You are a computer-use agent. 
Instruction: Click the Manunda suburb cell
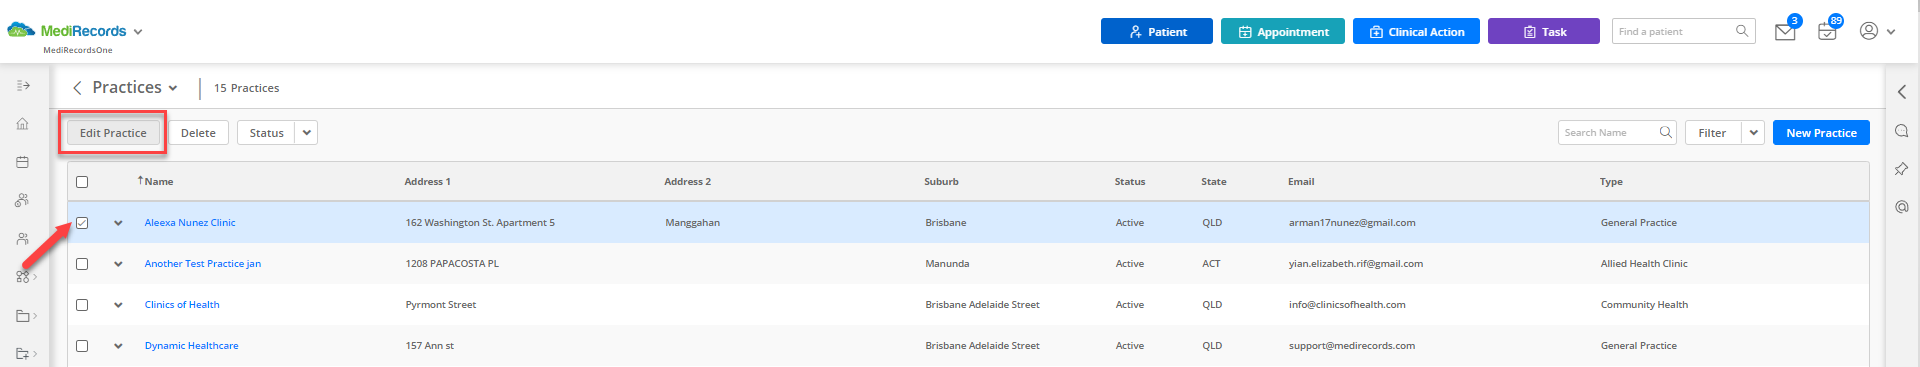click(947, 264)
